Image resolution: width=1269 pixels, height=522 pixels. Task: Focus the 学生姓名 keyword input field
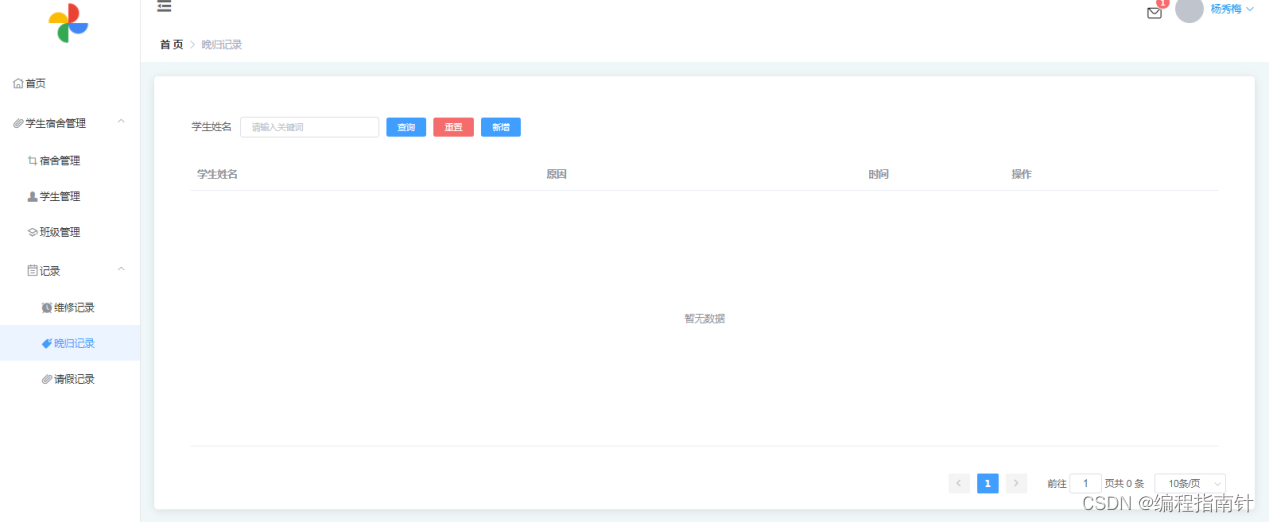click(x=309, y=127)
